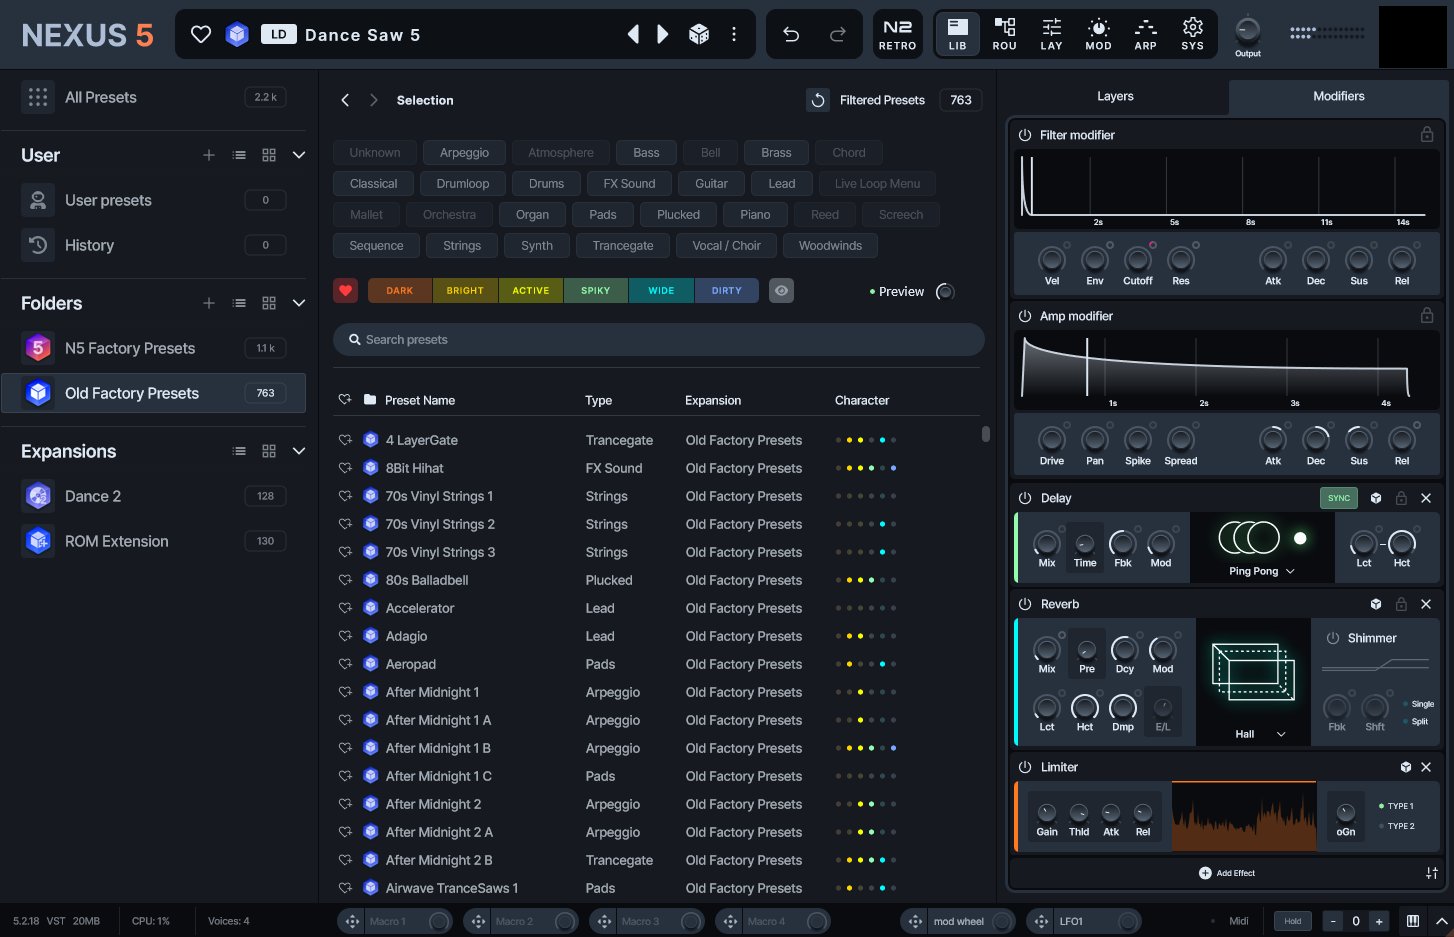Remove the Delay effect
The height and width of the screenshot is (937, 1454).
(x=1426, y=498)
